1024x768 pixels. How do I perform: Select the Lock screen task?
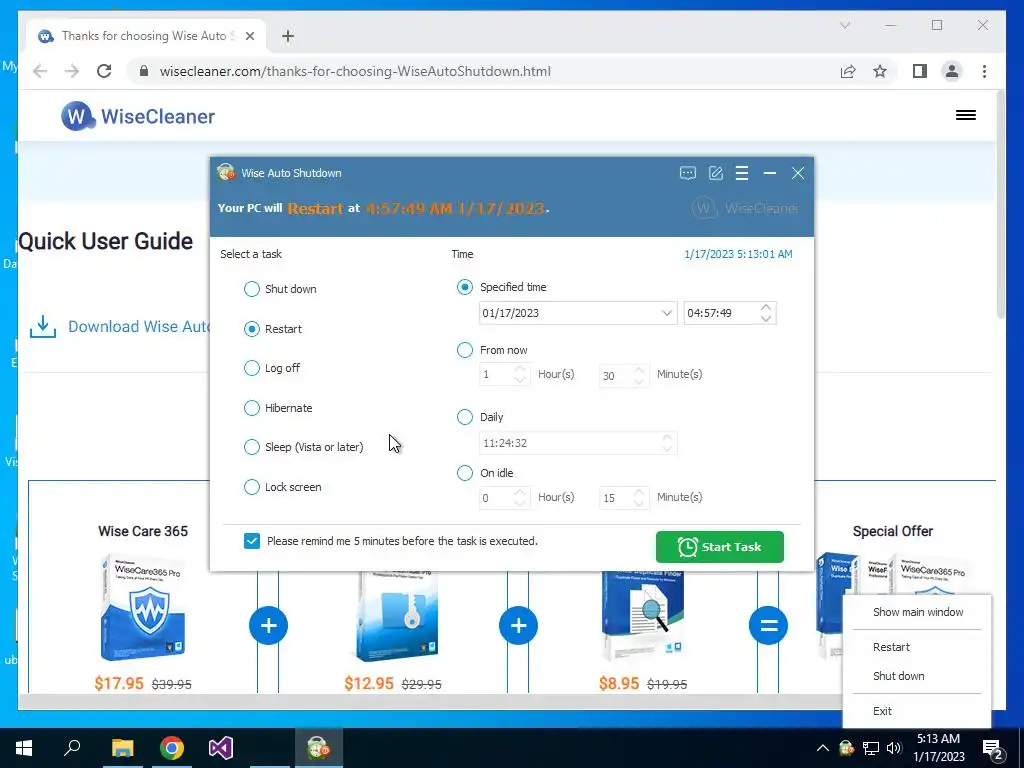tap(282, 487)
